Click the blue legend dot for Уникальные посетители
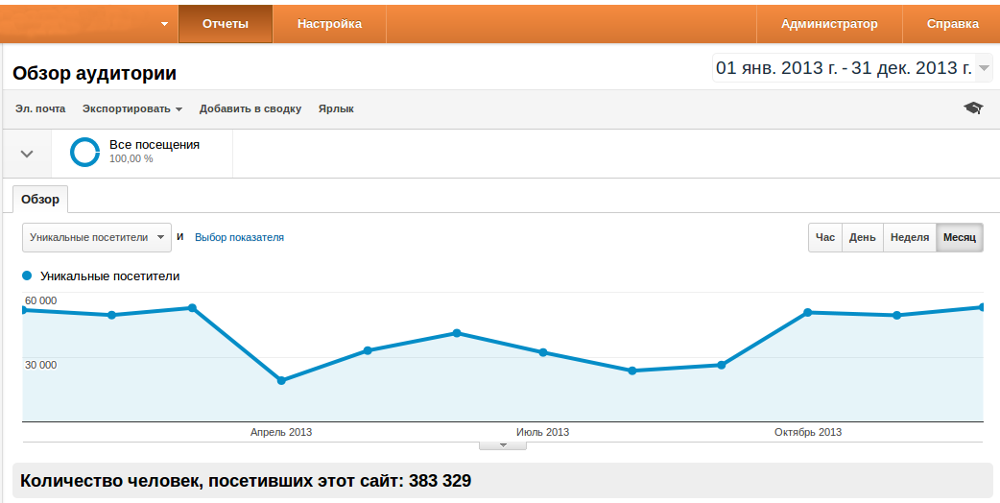Viewport: 1000px width, 503px height. point(27,276)
